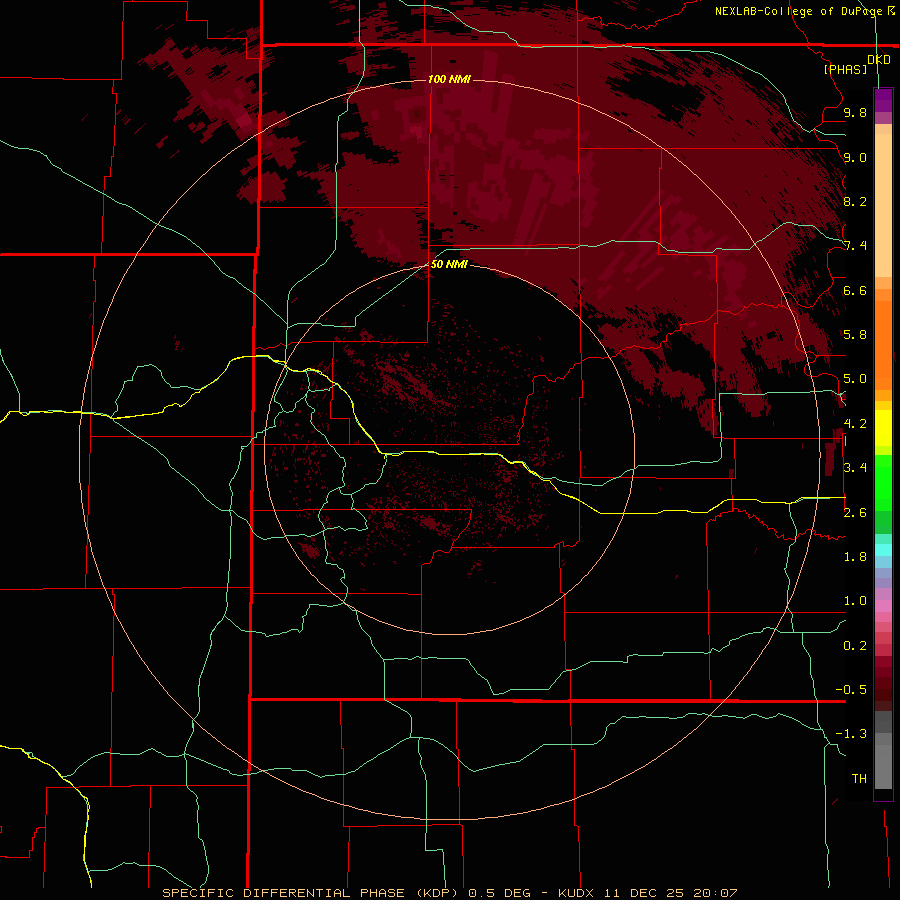Pick the light peach color bar segment
This screenshot has height=900, width=900.
point(883,205)
